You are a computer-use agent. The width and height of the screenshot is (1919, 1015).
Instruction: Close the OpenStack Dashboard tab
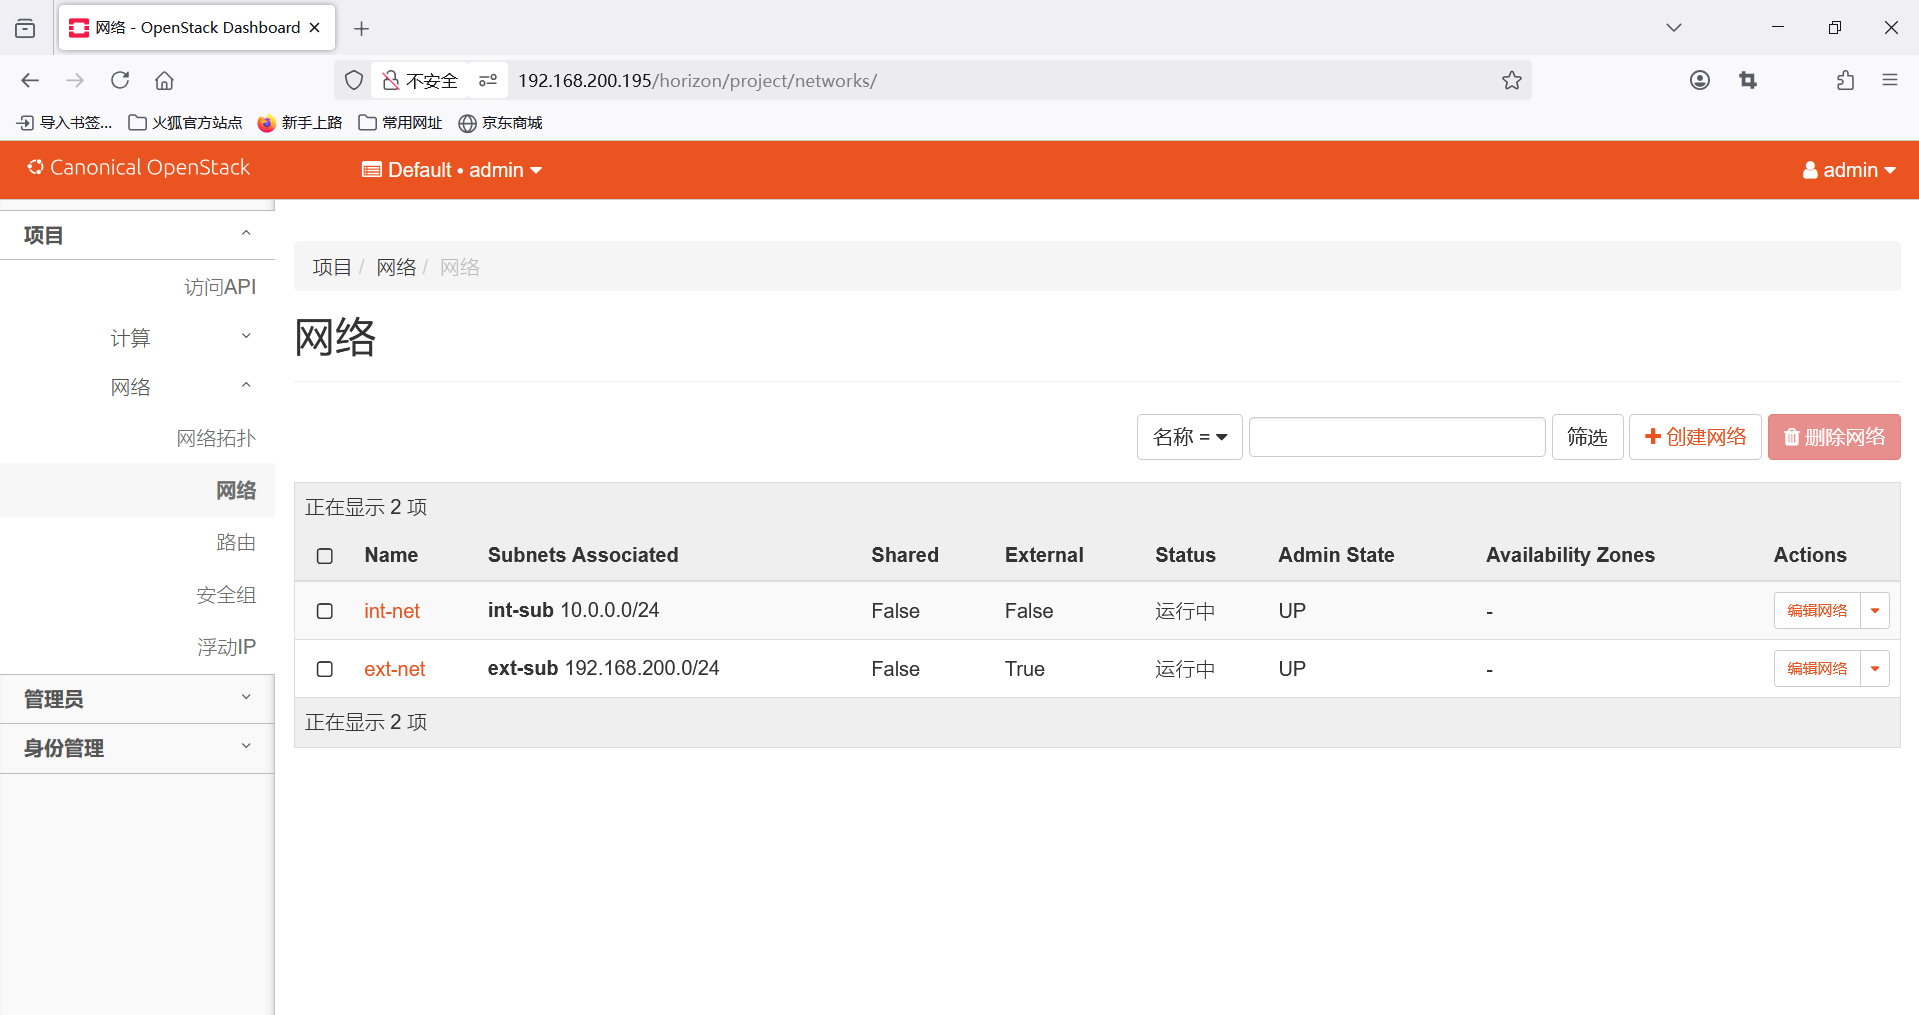click(x=315, y=28)
